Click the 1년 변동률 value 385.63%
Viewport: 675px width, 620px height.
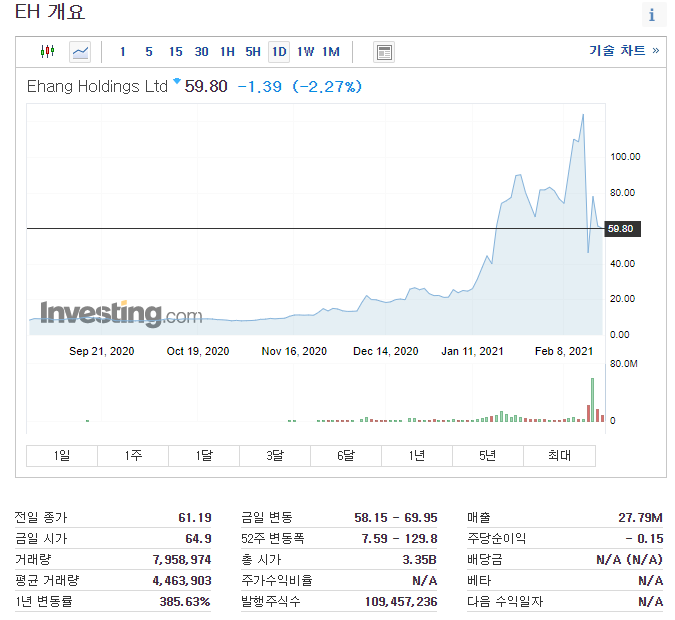point(185,601)
